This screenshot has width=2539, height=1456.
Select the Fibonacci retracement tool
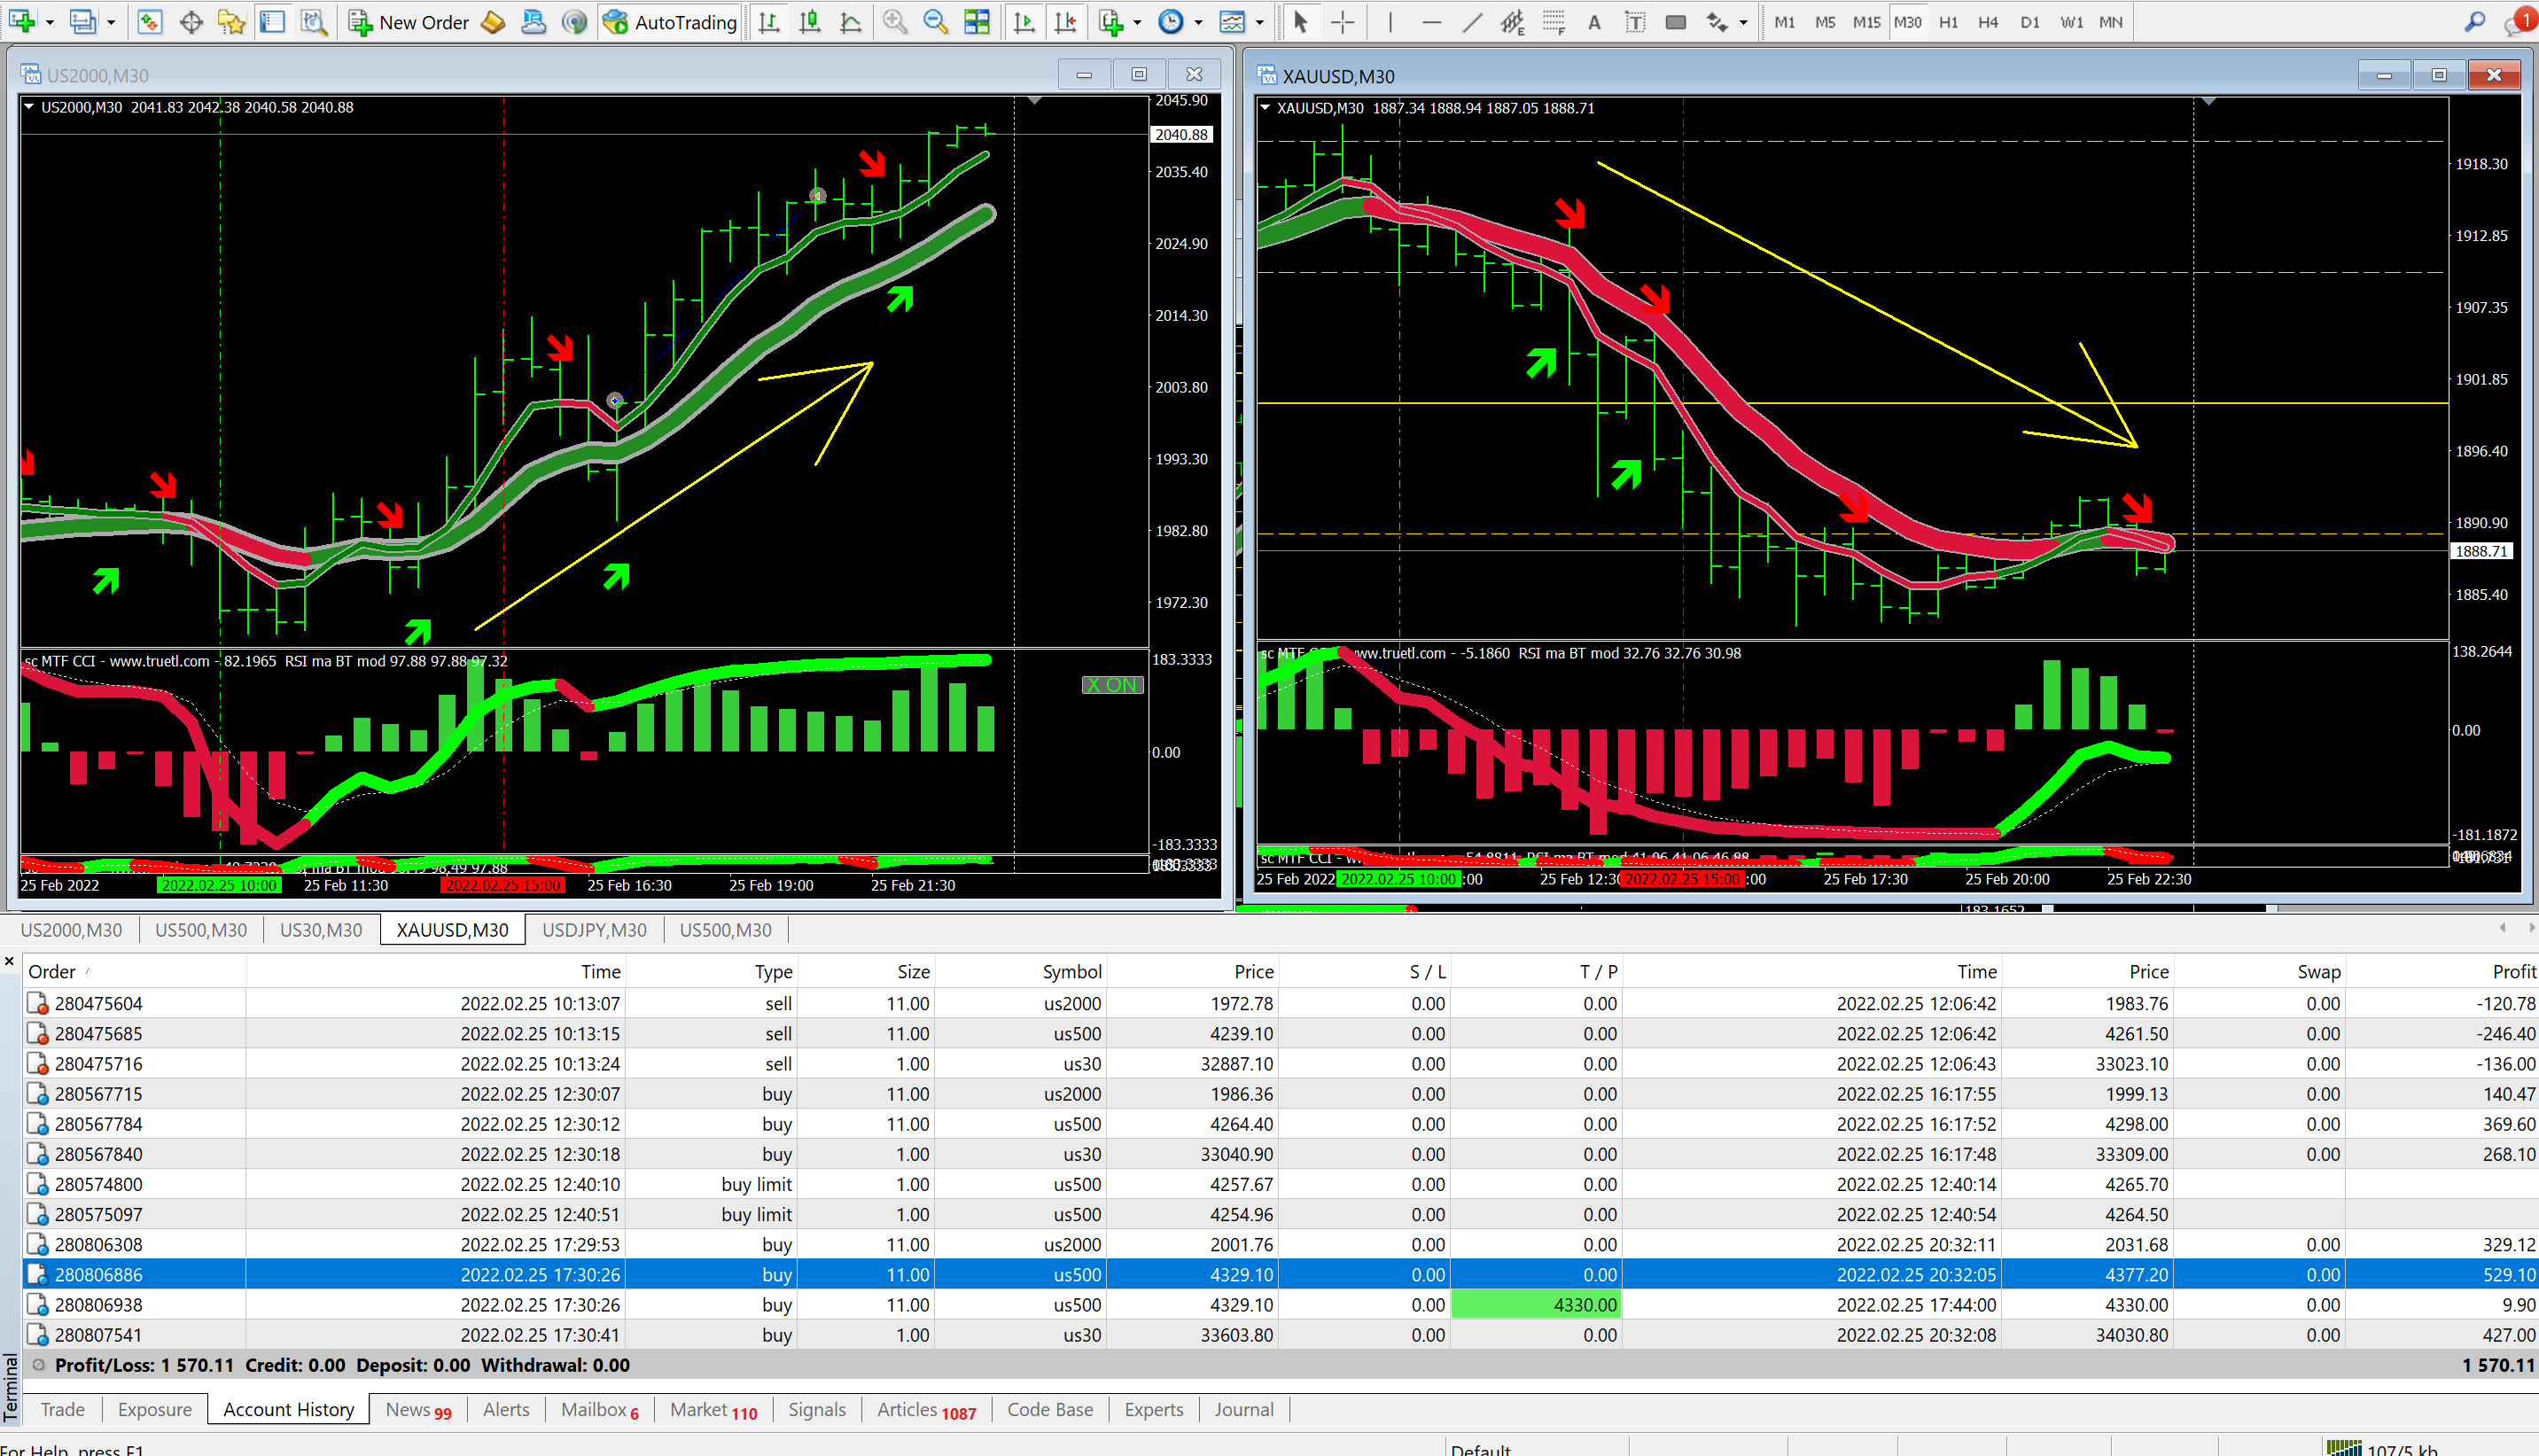pos(1553,22)
